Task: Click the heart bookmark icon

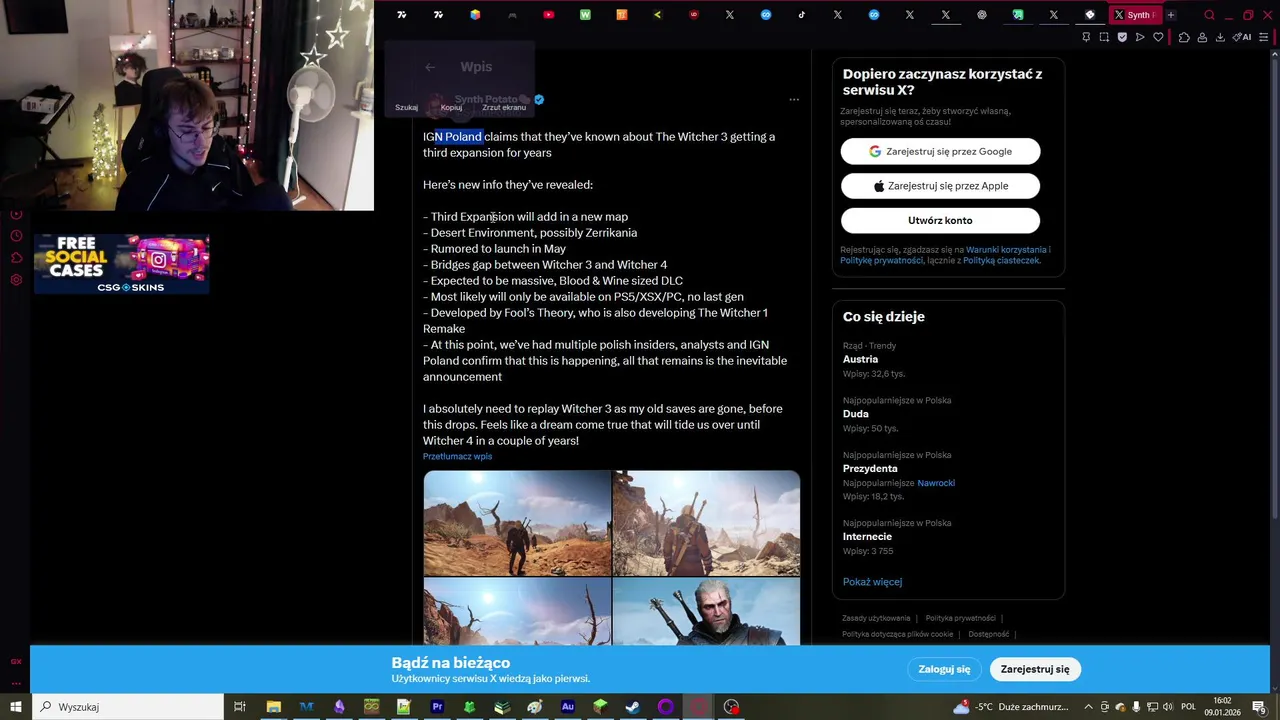Action: (1158, 37)
